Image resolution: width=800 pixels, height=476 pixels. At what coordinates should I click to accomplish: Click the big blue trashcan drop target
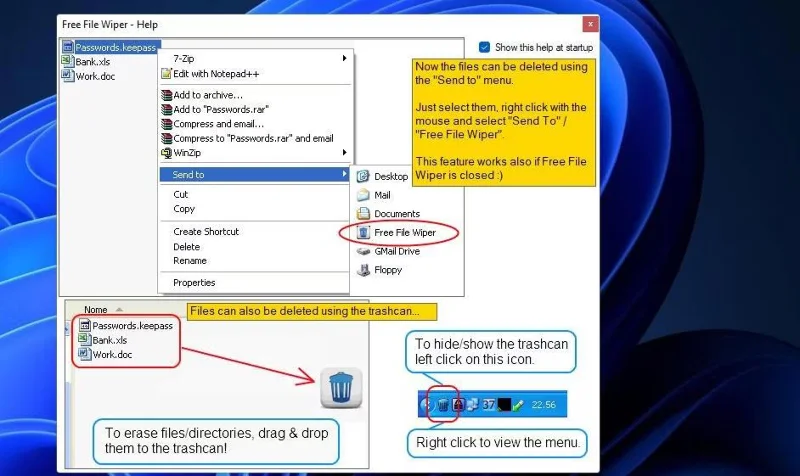pyautogui.click(x=341, y=388)
